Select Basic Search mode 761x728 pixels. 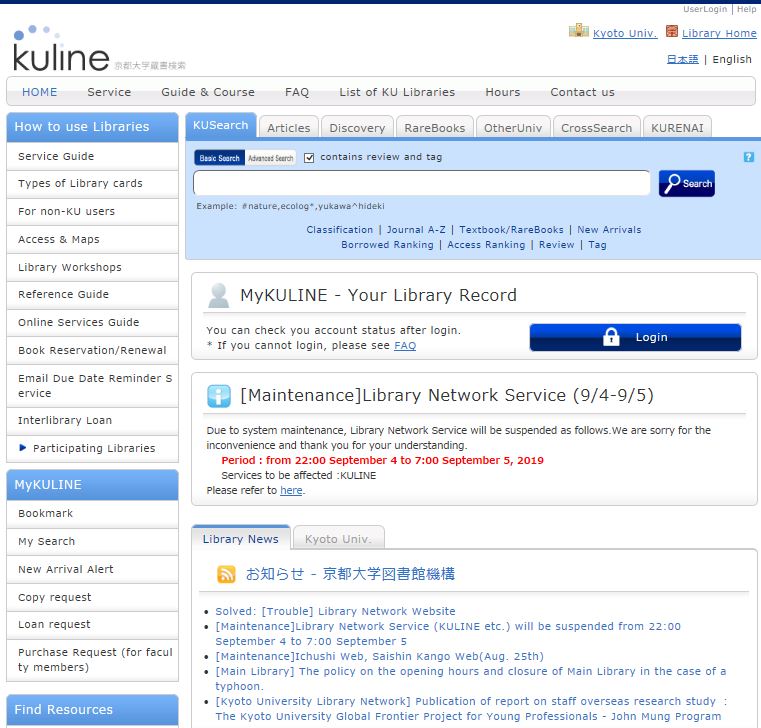click(x=219, y=158)
